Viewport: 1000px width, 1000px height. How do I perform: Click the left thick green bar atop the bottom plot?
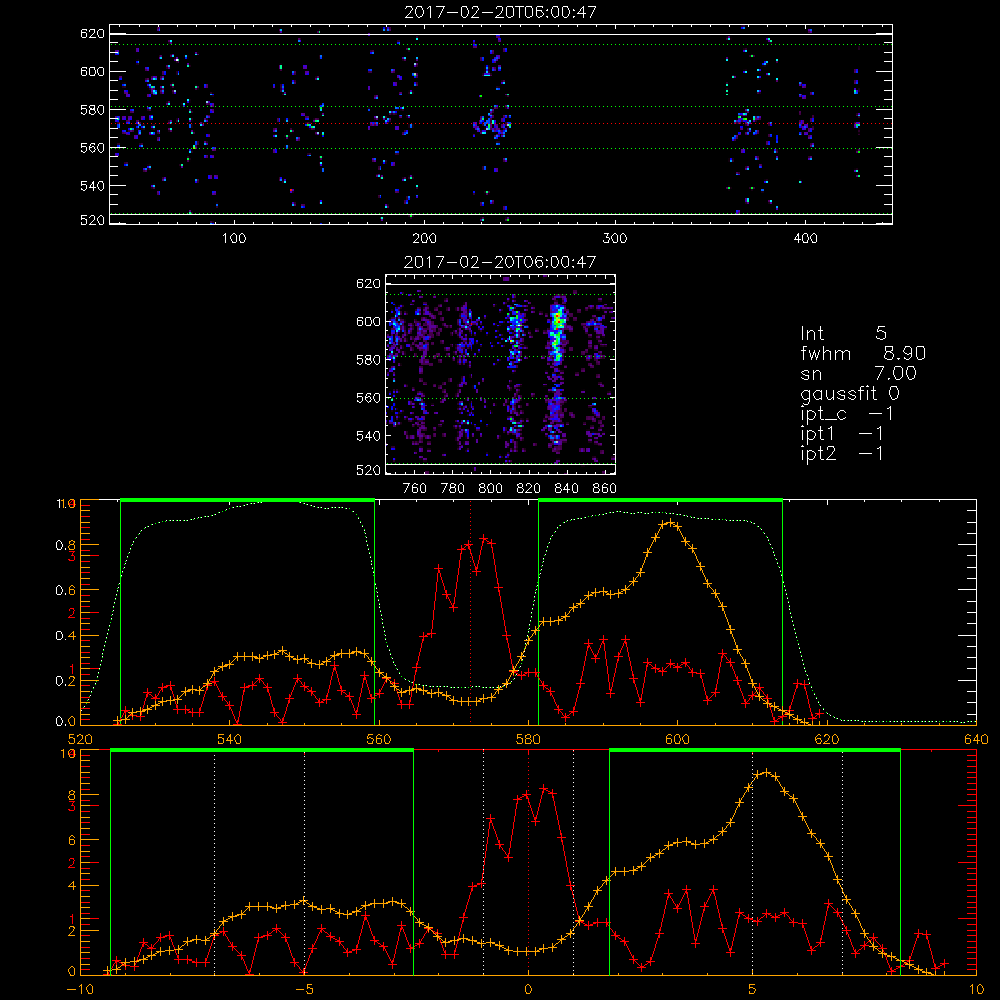tap(262, 750)
